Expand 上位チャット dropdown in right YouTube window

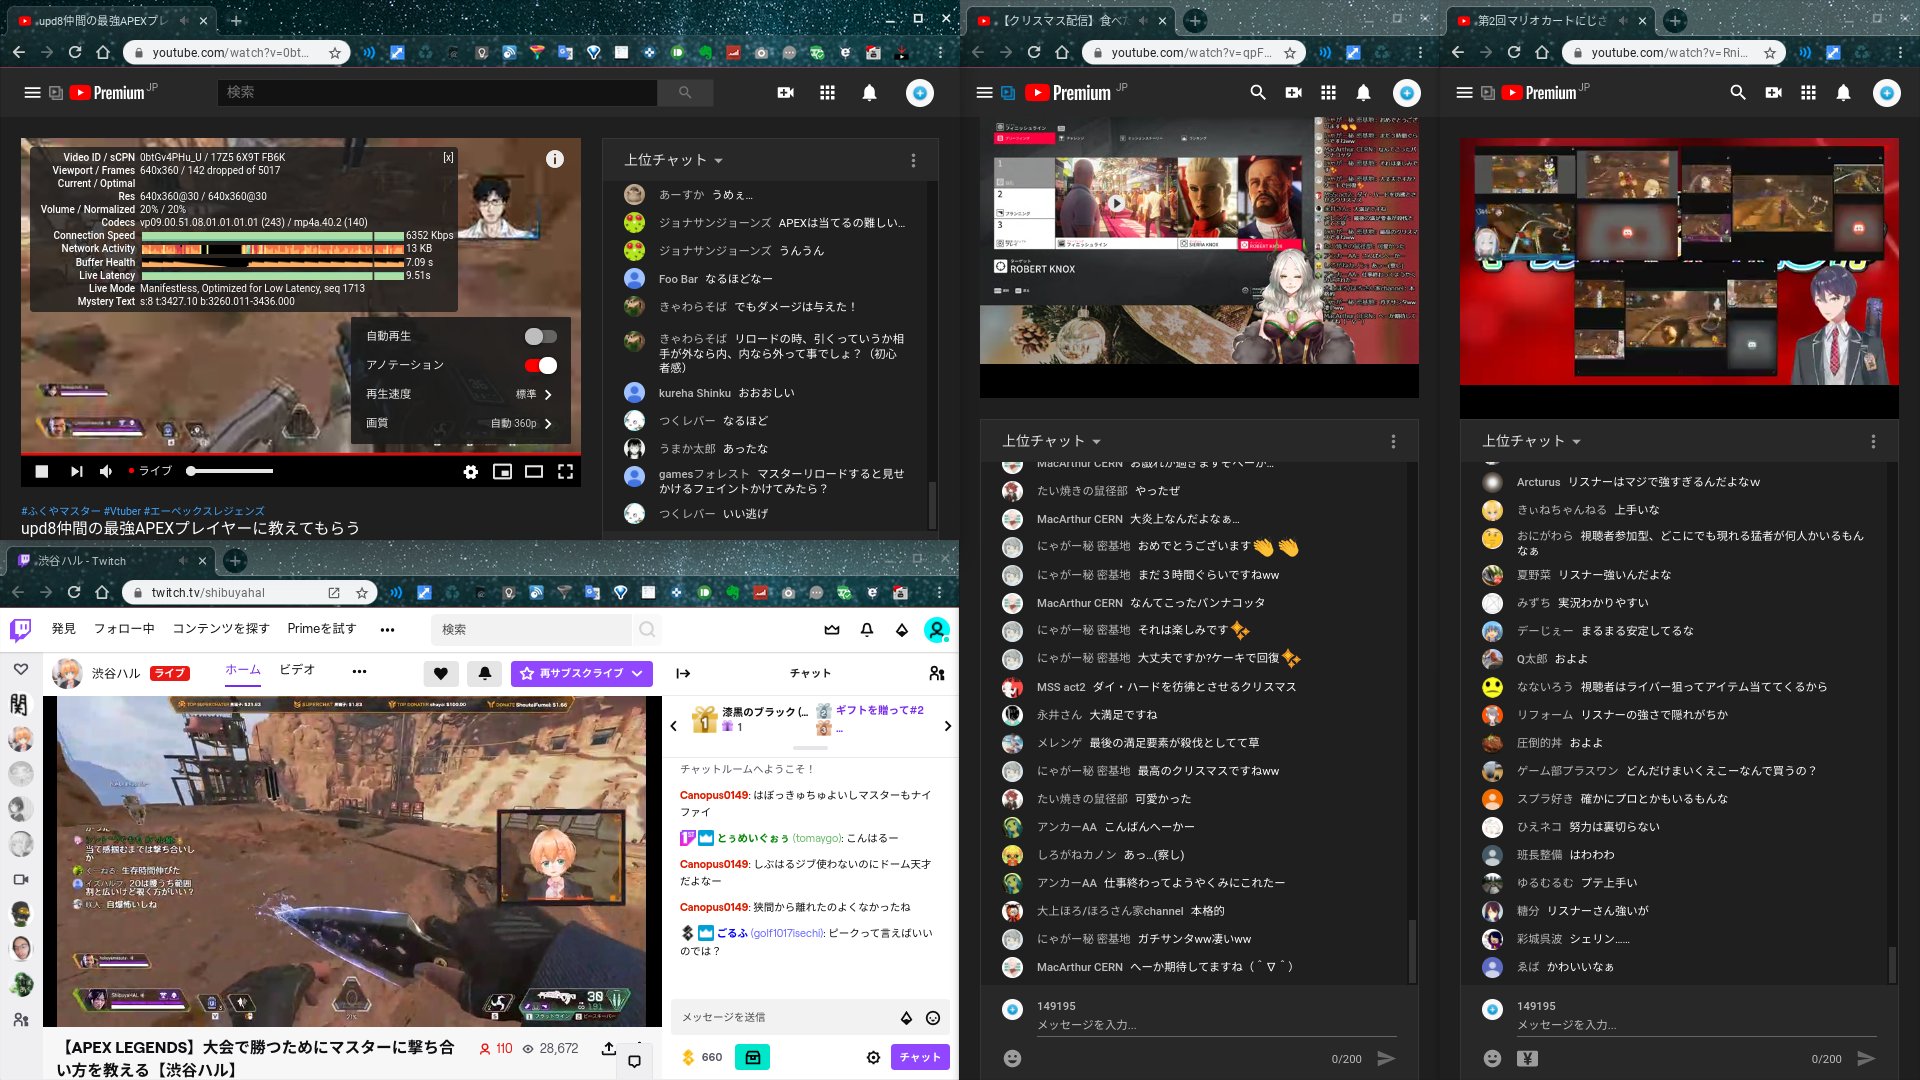click(x=1531, y=441)
